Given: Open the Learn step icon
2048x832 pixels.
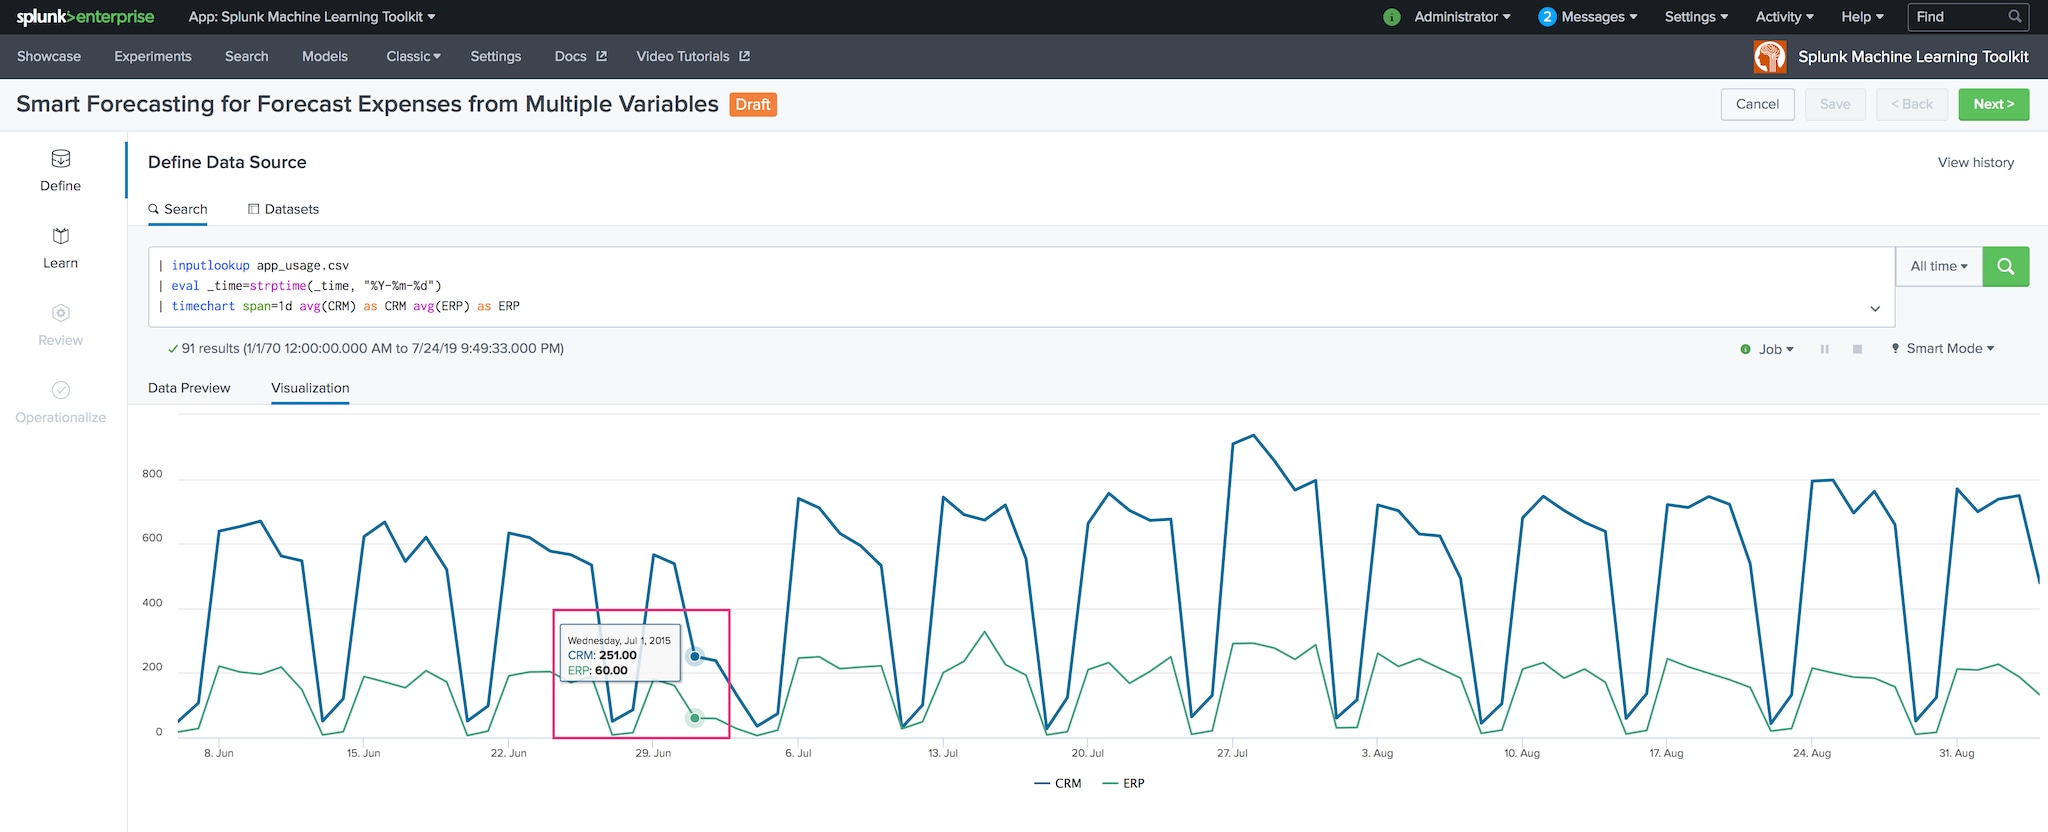Looking at the screenshot, I should pyautogui.click(x=61, y=236).
